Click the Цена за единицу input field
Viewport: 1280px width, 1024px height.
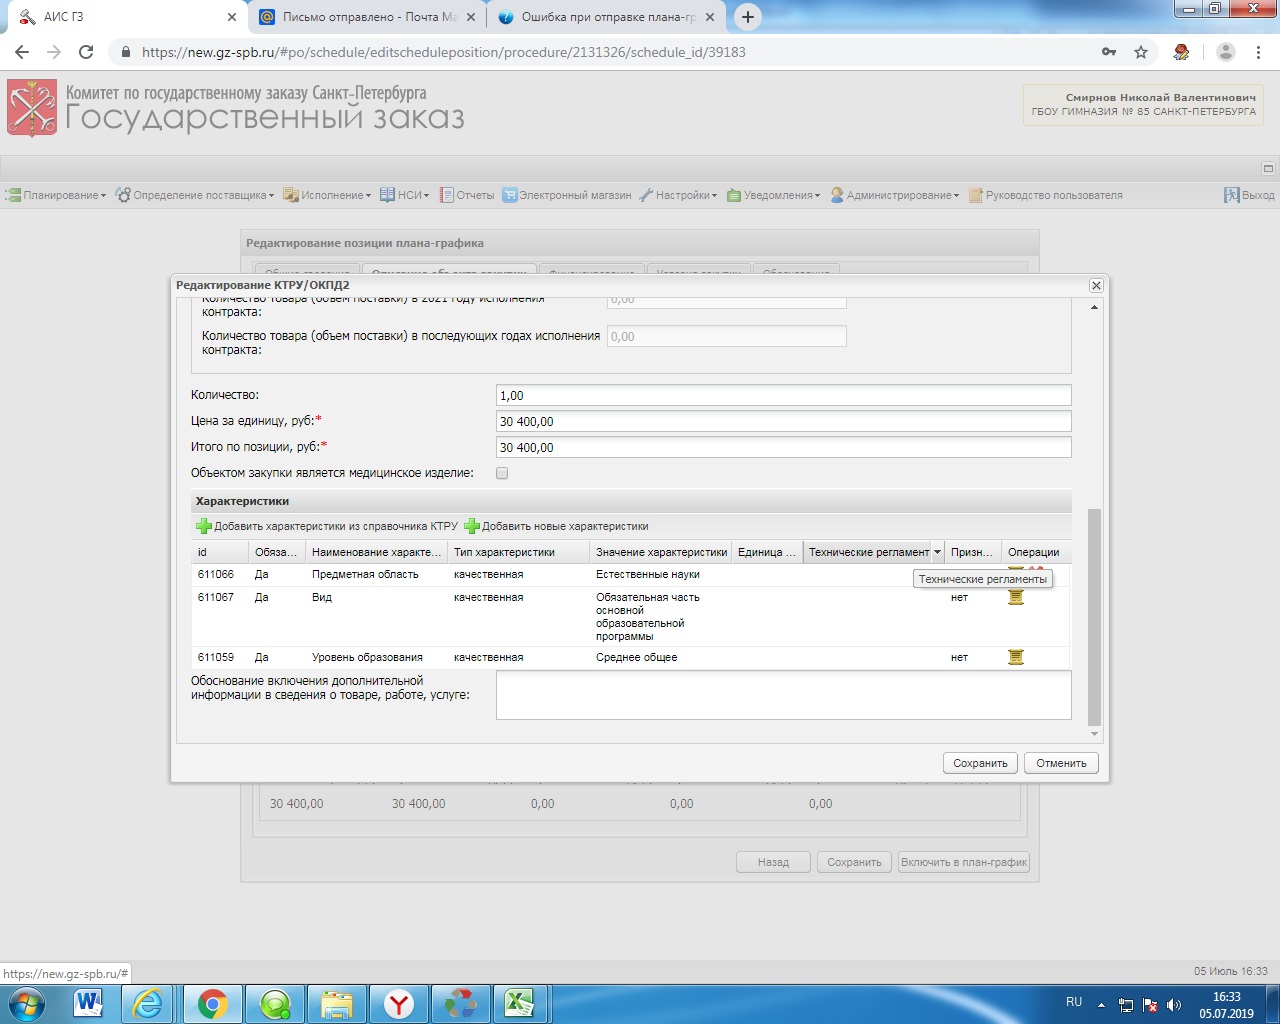point(783,422)
